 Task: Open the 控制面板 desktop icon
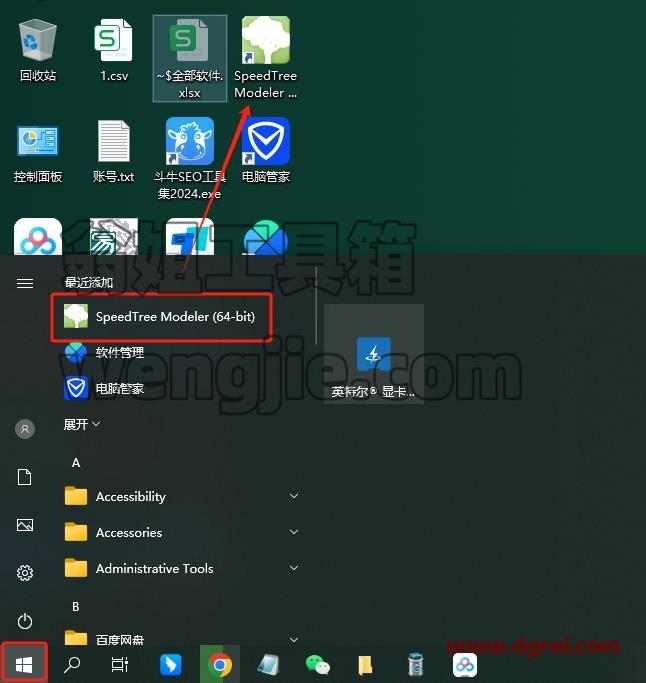tap(38, 152)
